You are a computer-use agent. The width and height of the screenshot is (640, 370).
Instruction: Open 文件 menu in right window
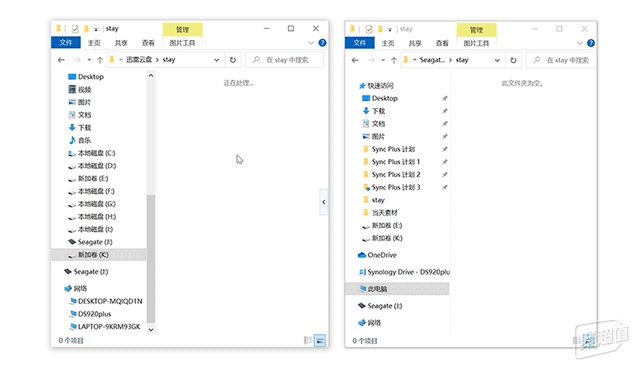pyautogui.click(x=360, y=43)
